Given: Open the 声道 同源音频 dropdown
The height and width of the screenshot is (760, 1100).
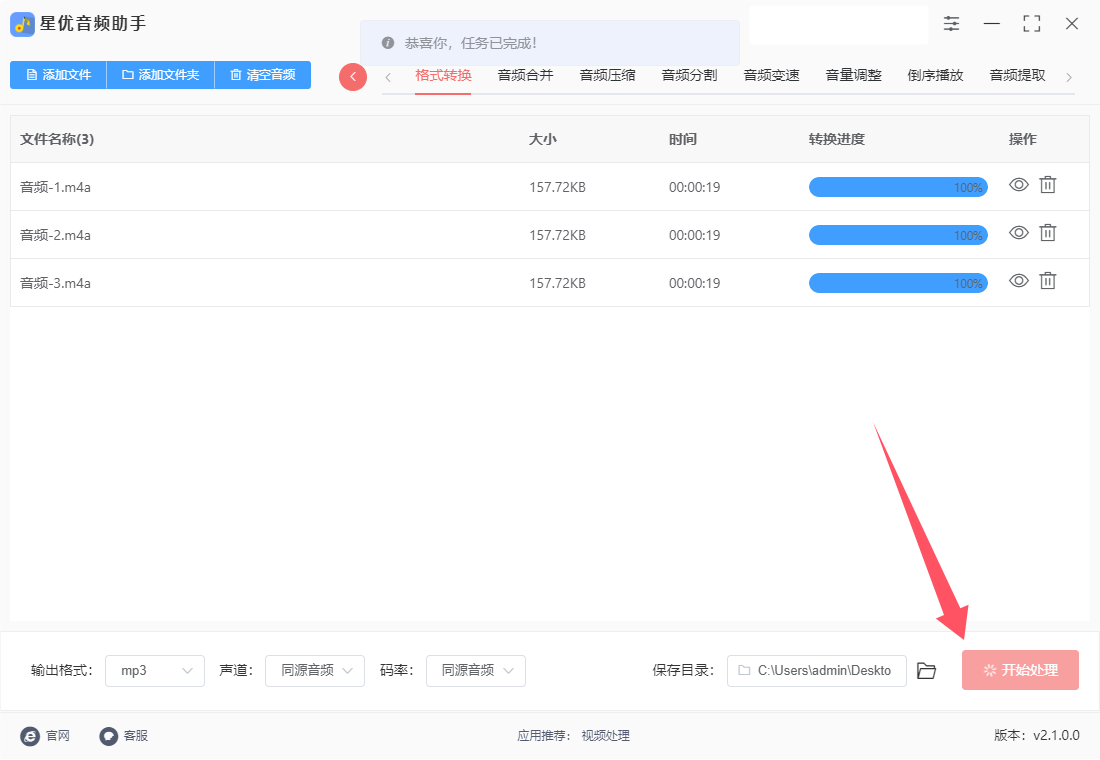Looking at the screenshot, I should [315, 671].
